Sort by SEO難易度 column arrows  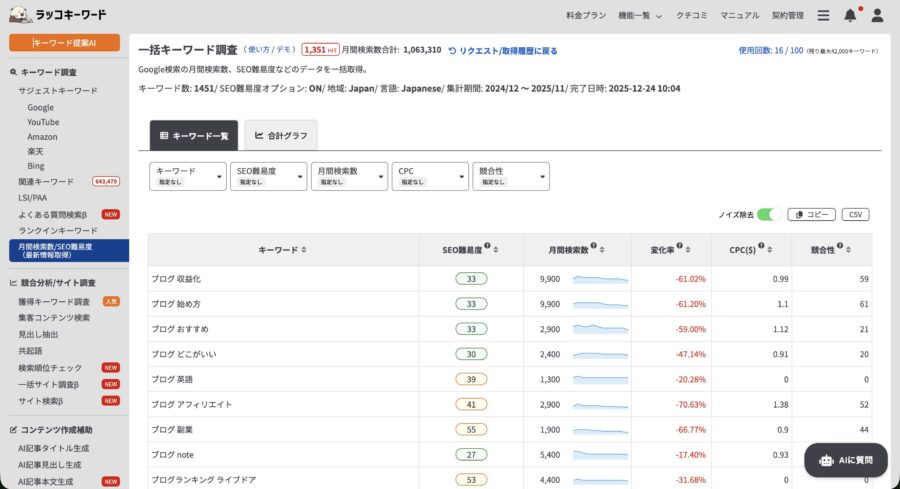coord(496,250)
